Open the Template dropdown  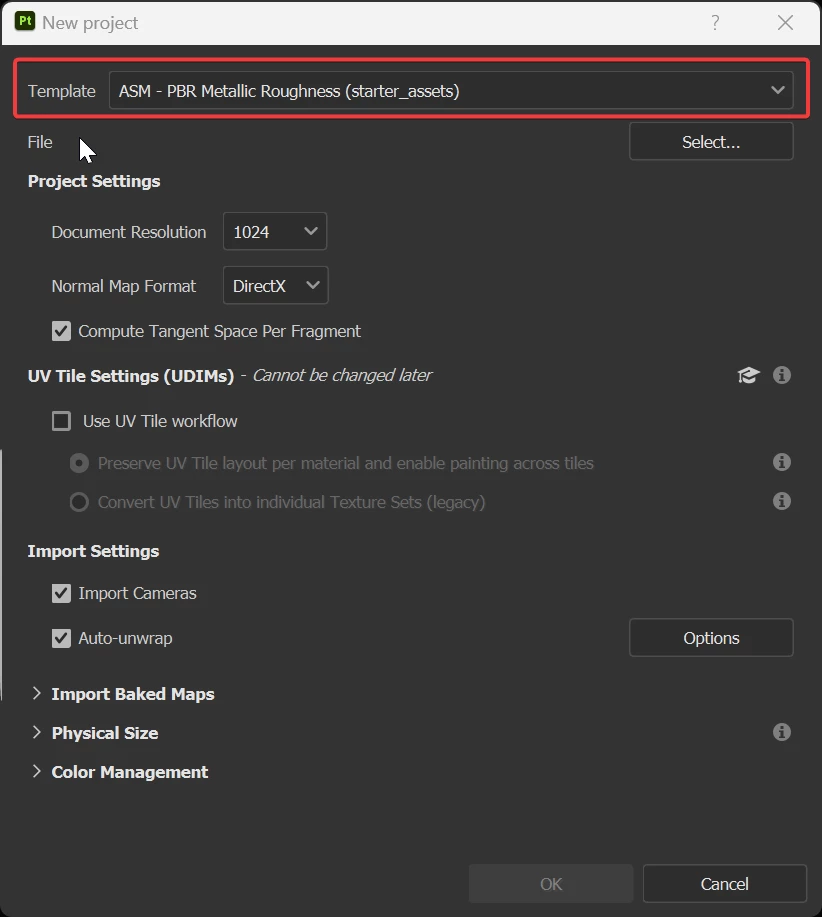451,91
